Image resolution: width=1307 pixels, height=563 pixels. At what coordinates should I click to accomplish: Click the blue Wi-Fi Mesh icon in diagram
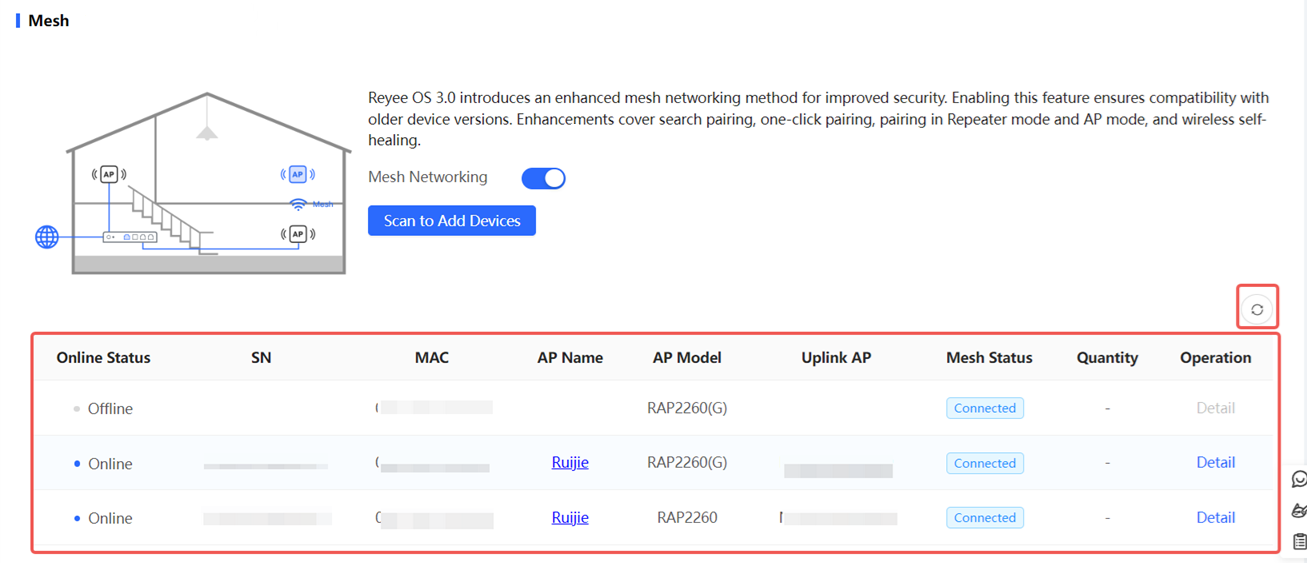299,204
